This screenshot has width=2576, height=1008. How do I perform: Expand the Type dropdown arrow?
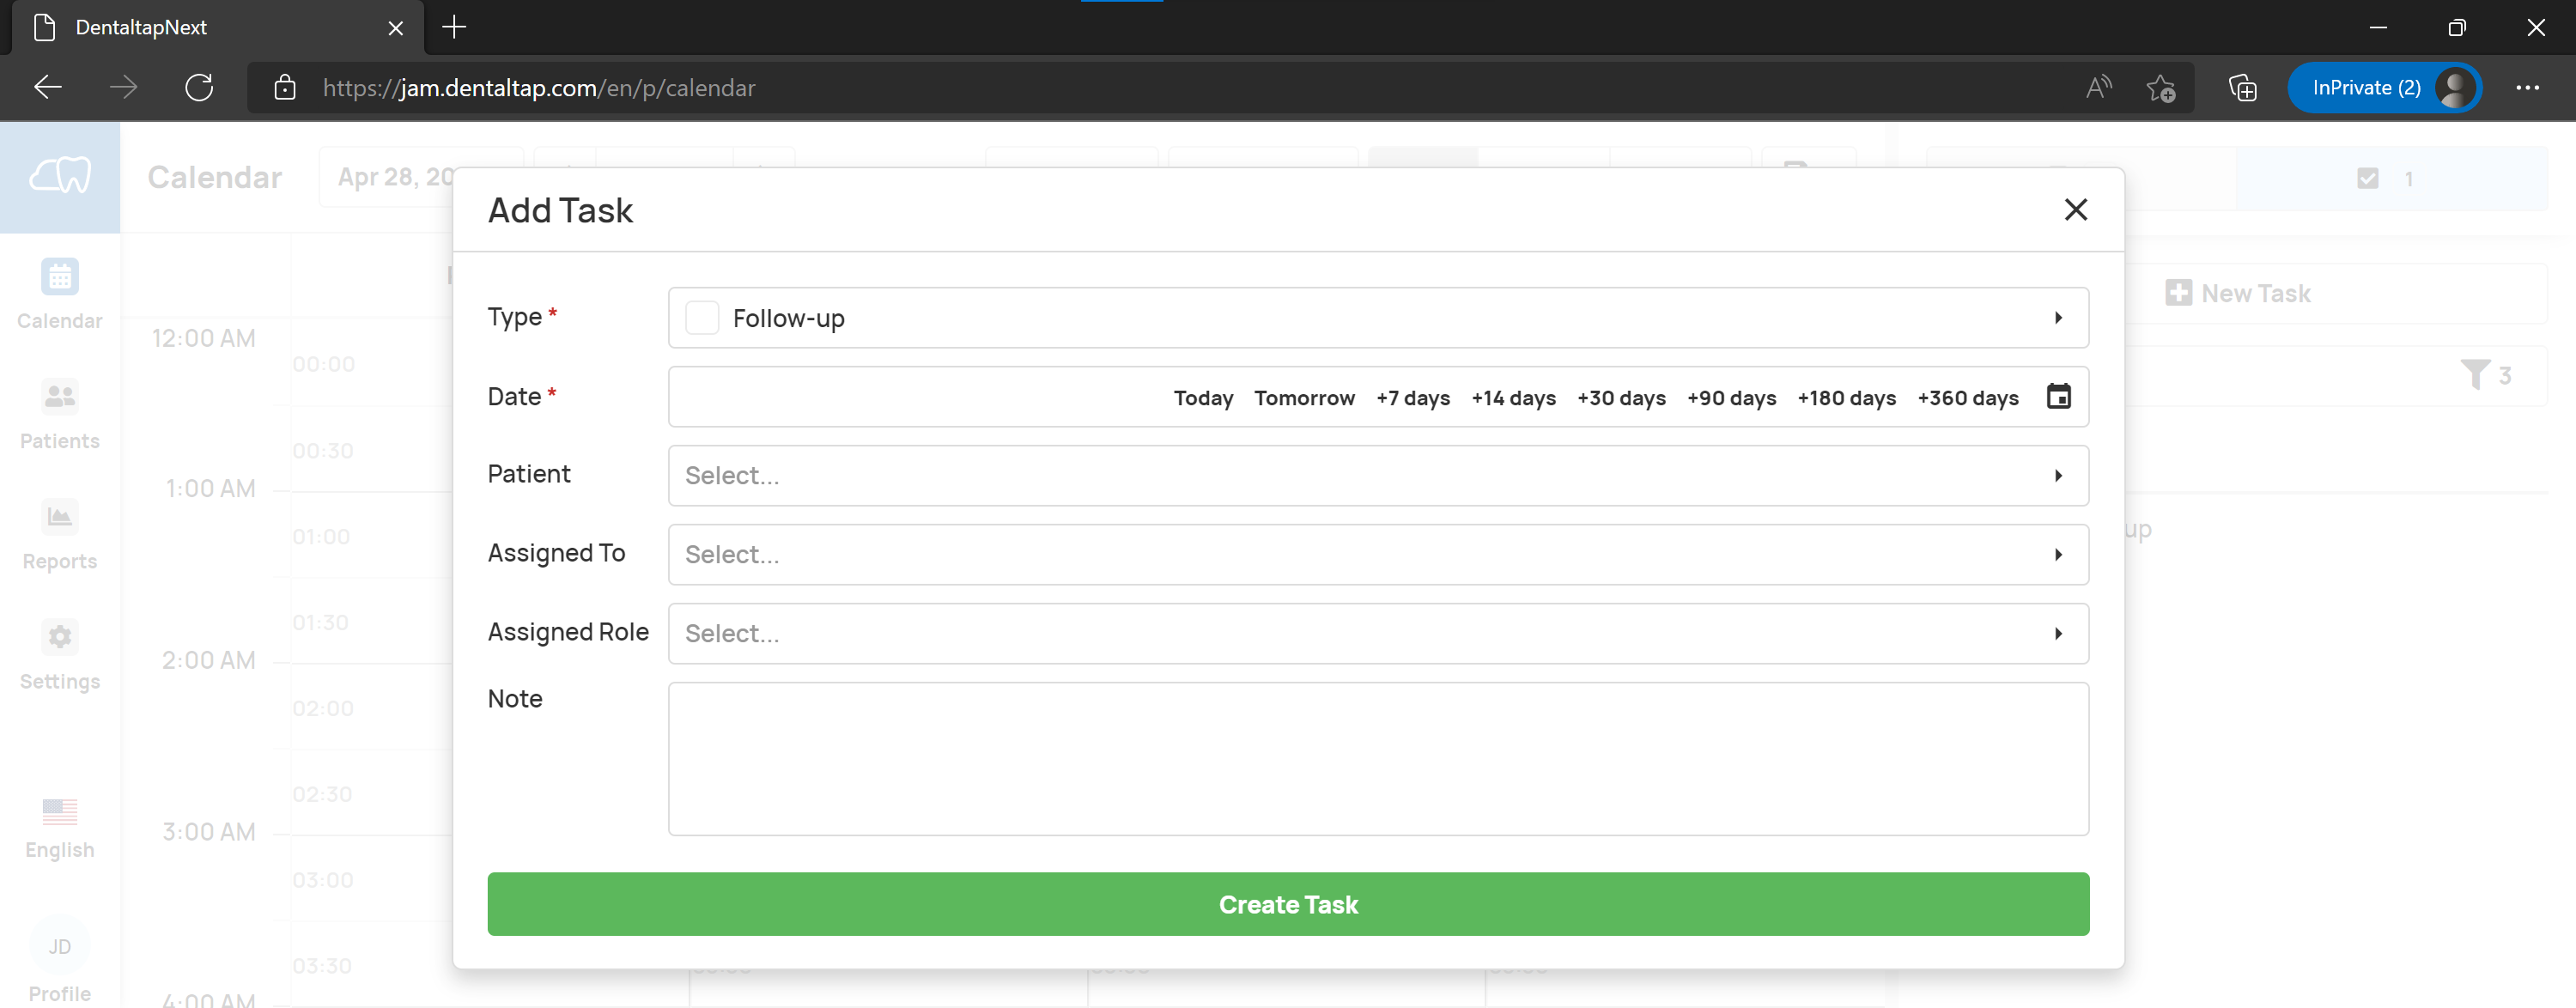(x=2058, y=318)
